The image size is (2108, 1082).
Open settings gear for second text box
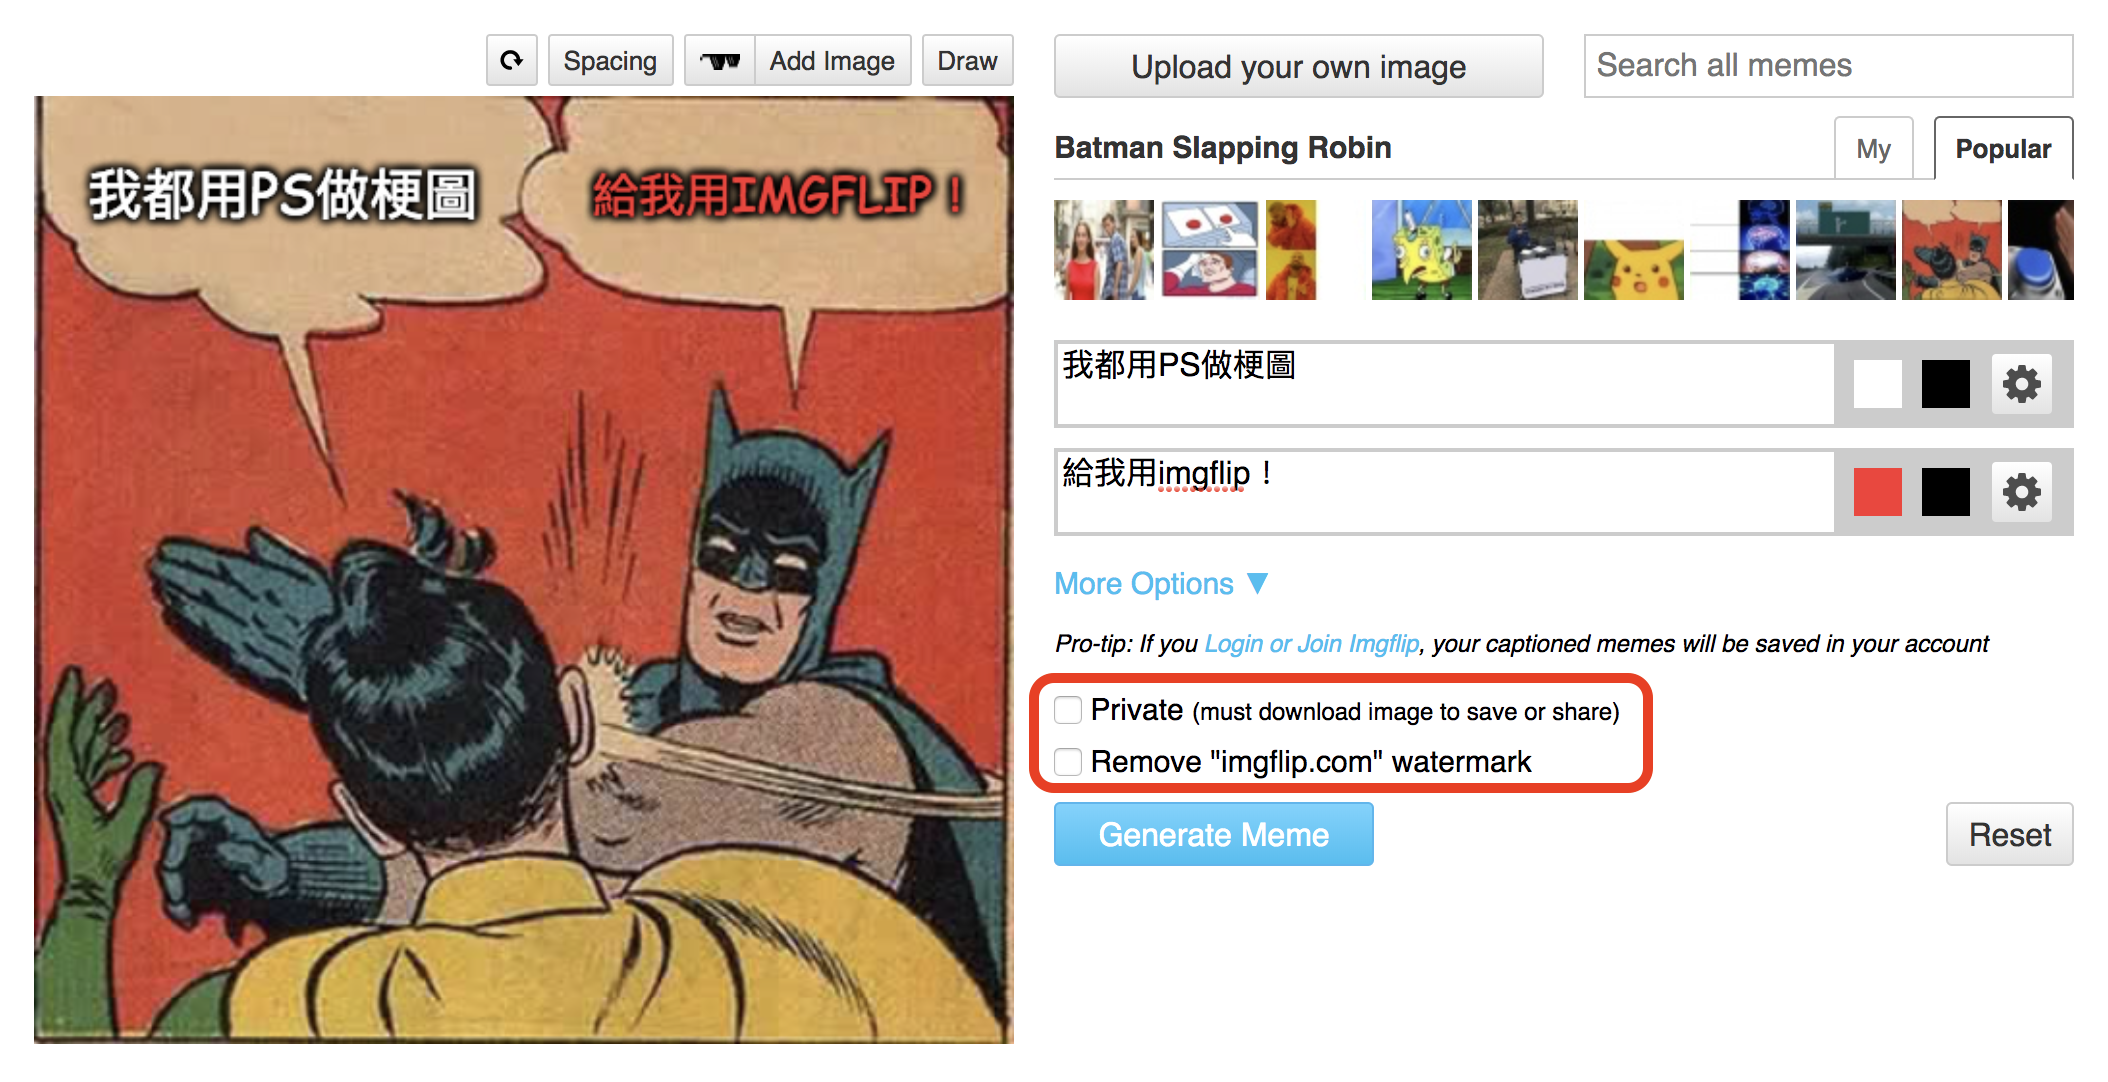click(x=2021, y=492)
